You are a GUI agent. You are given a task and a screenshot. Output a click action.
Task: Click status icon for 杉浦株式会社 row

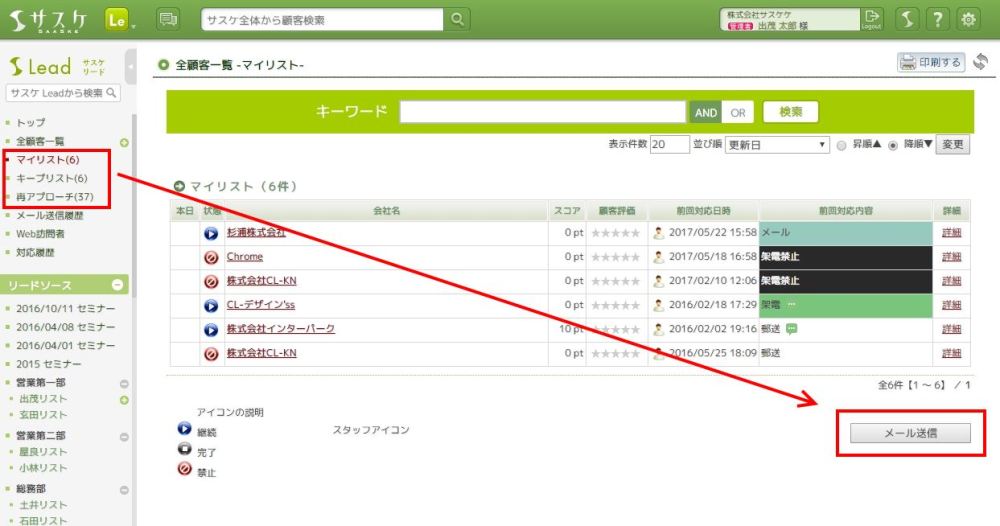pyautogui.click(x=211, y=233)
